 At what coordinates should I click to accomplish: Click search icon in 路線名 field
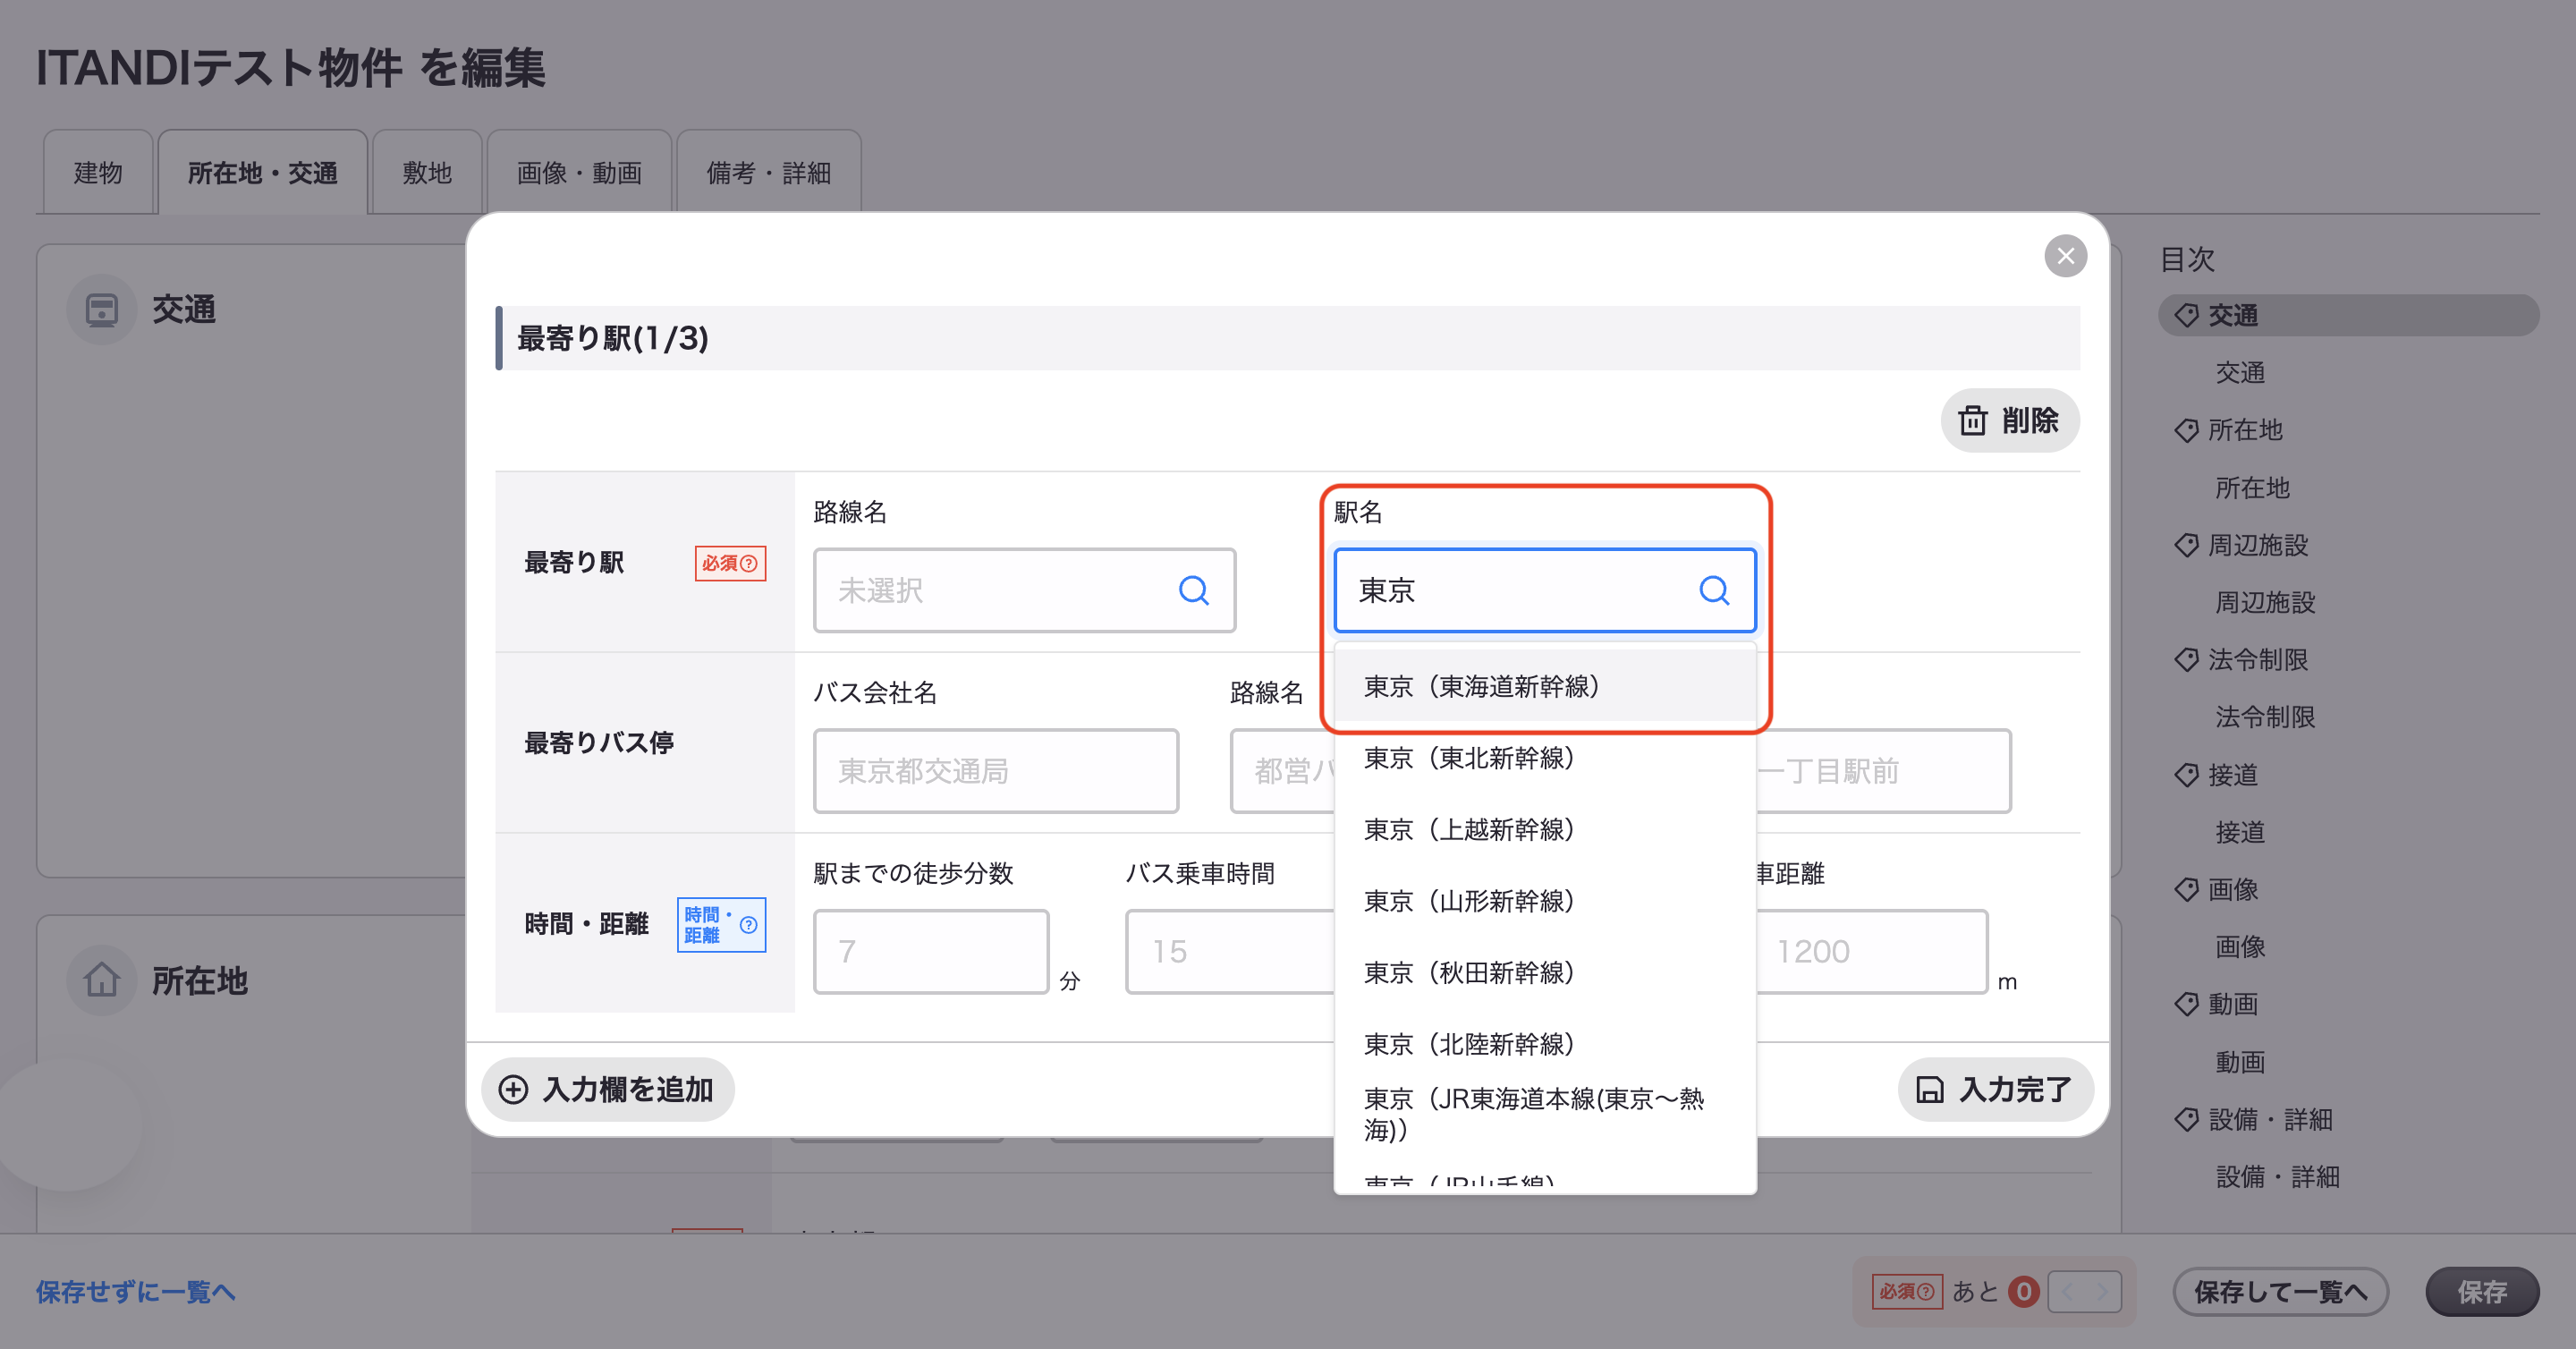click(x=1193, y=590)
